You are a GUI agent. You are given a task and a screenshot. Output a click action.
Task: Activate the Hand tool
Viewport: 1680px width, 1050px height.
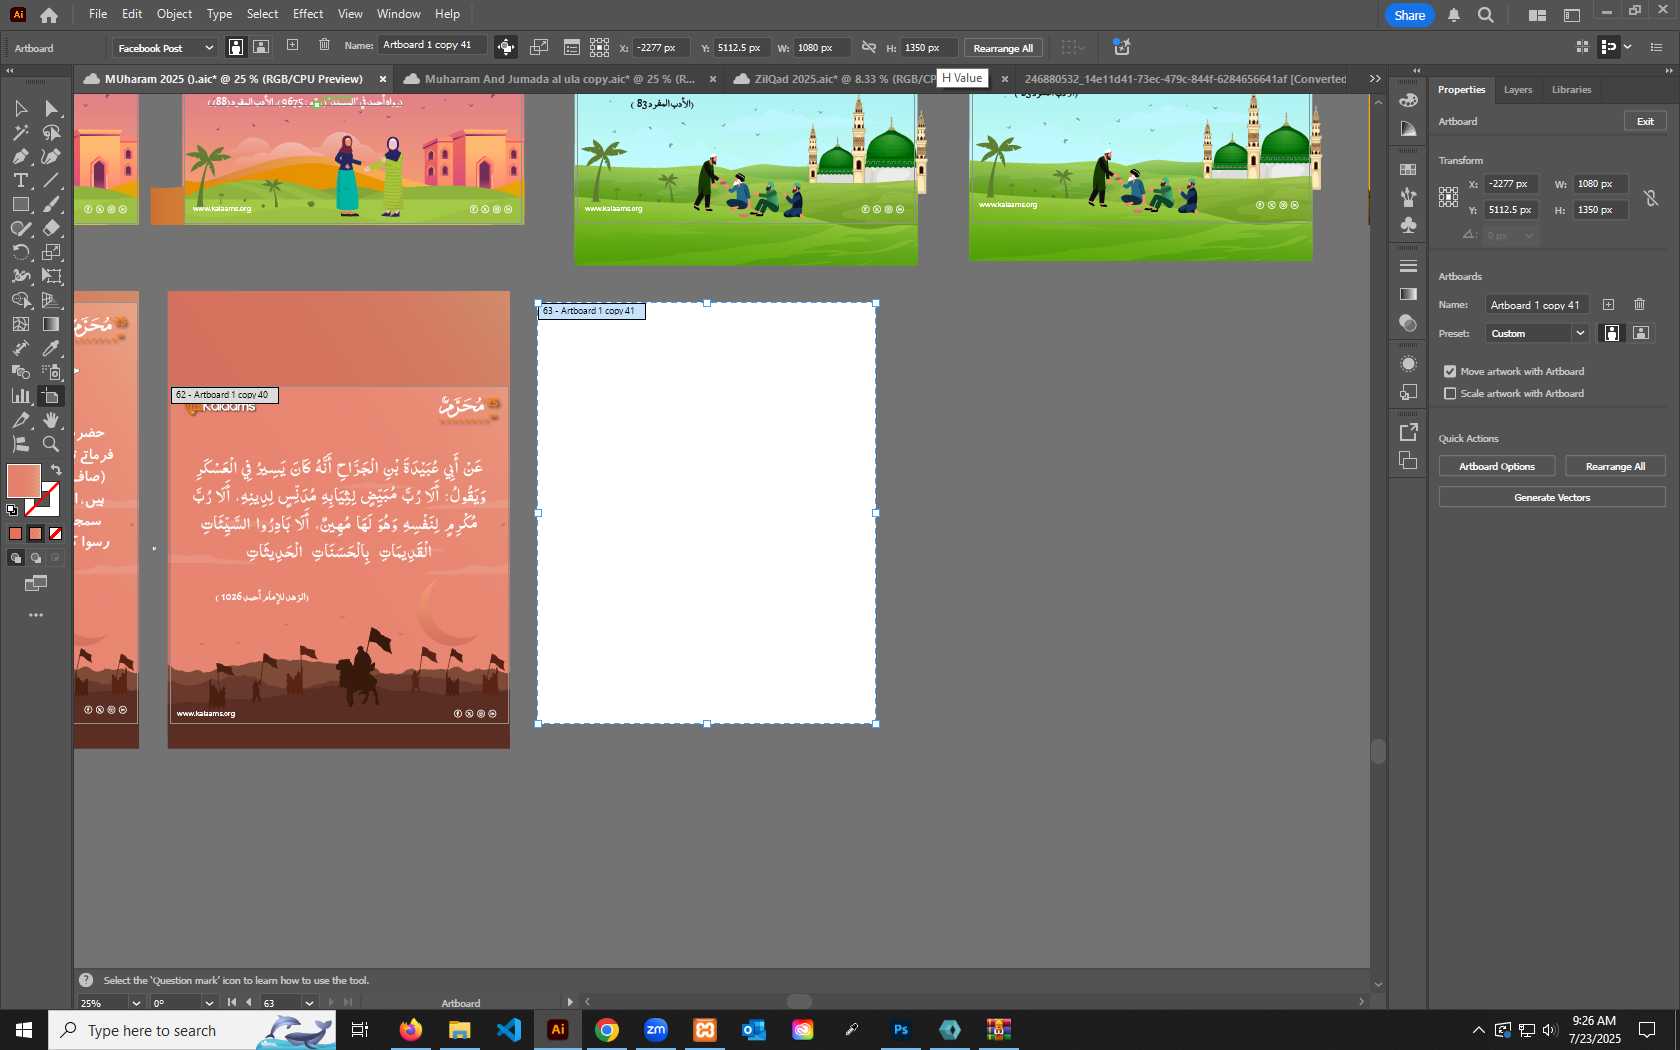pos(52,420)
